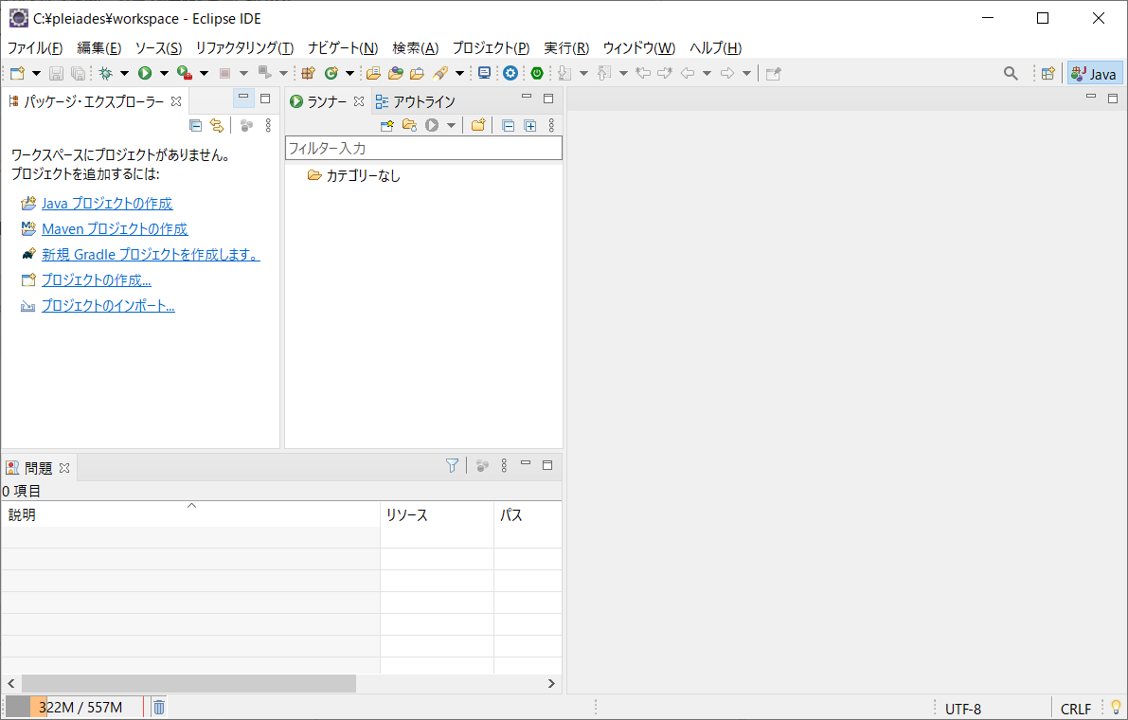Open Runner view menu dots

pos(551,126)
